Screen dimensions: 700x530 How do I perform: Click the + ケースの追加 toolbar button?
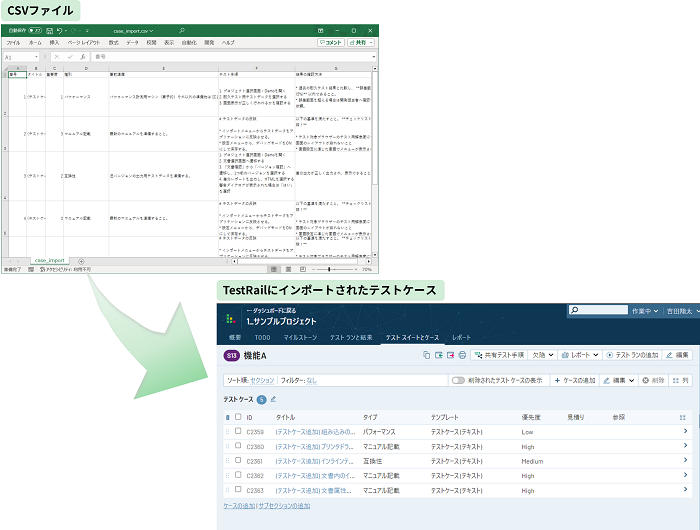pos(575,380)
